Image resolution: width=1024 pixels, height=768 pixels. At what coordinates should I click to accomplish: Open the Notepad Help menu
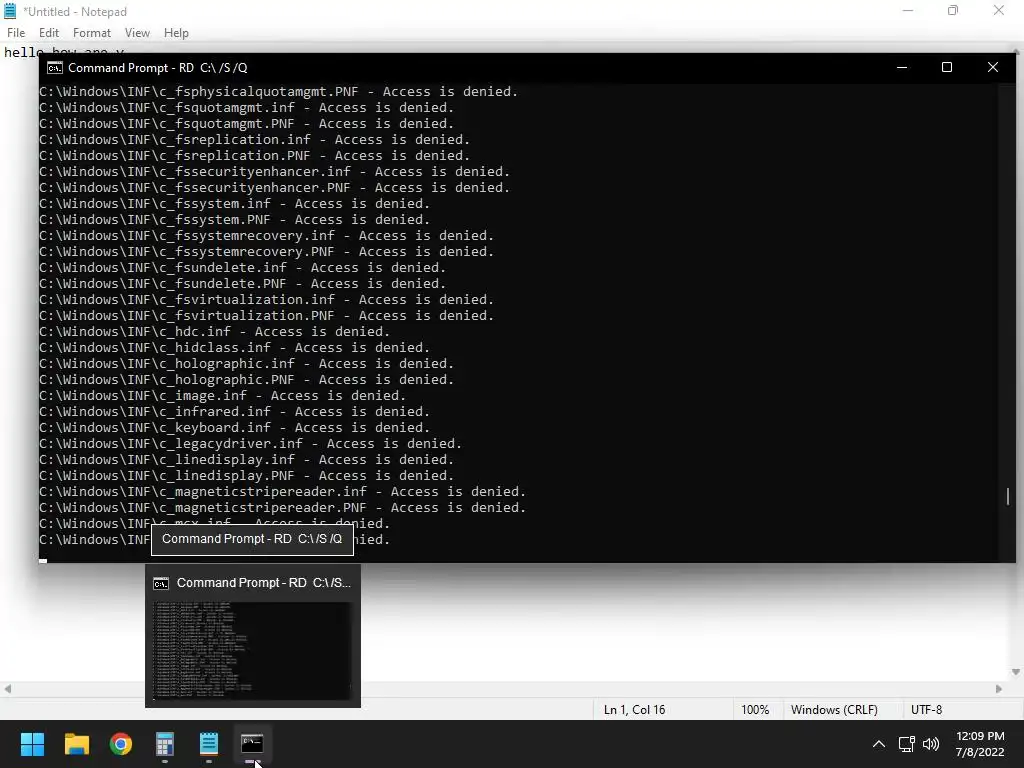176,33
